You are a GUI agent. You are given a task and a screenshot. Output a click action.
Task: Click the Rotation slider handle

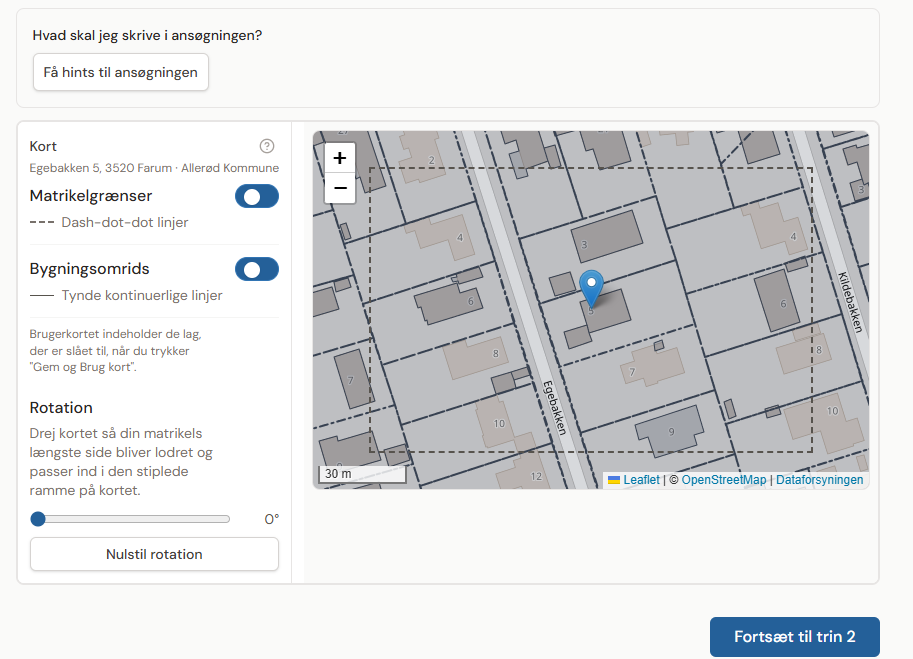click(x=38, y=519)
